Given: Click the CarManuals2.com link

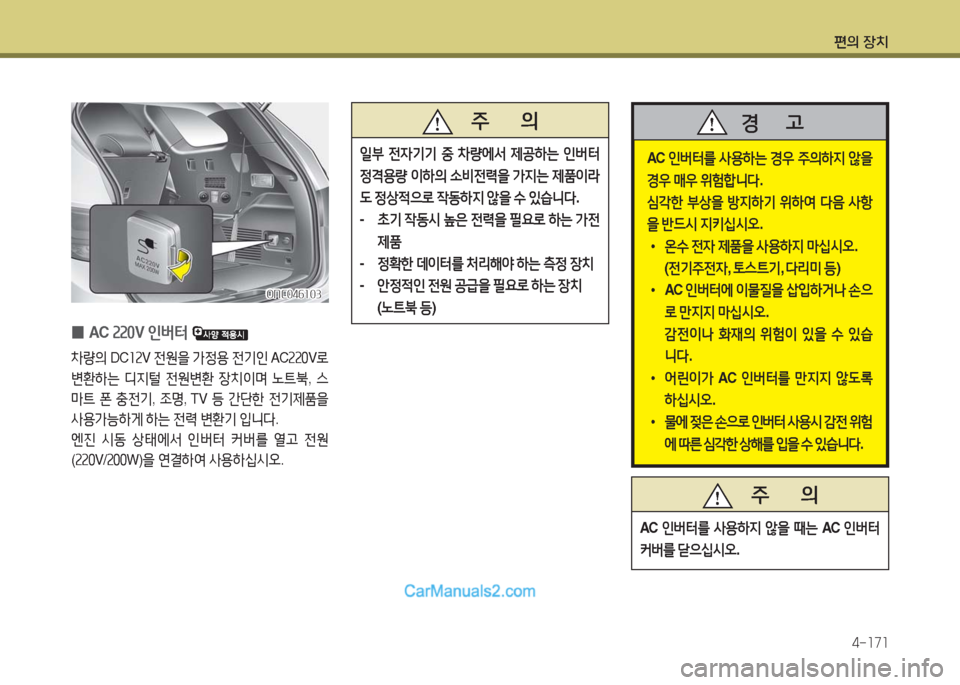Looking at the screenshot, I should (470, 591).
